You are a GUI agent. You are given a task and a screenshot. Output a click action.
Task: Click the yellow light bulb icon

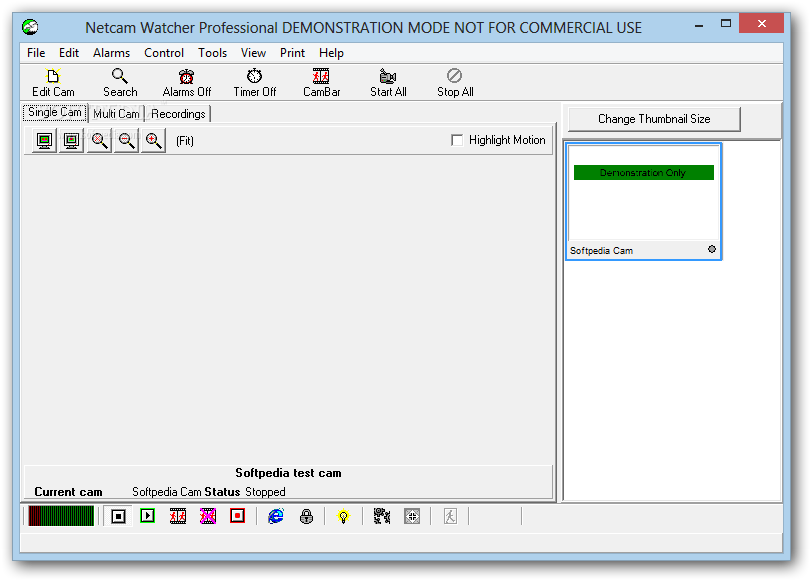pyautogui.click(x=343, y=516)
